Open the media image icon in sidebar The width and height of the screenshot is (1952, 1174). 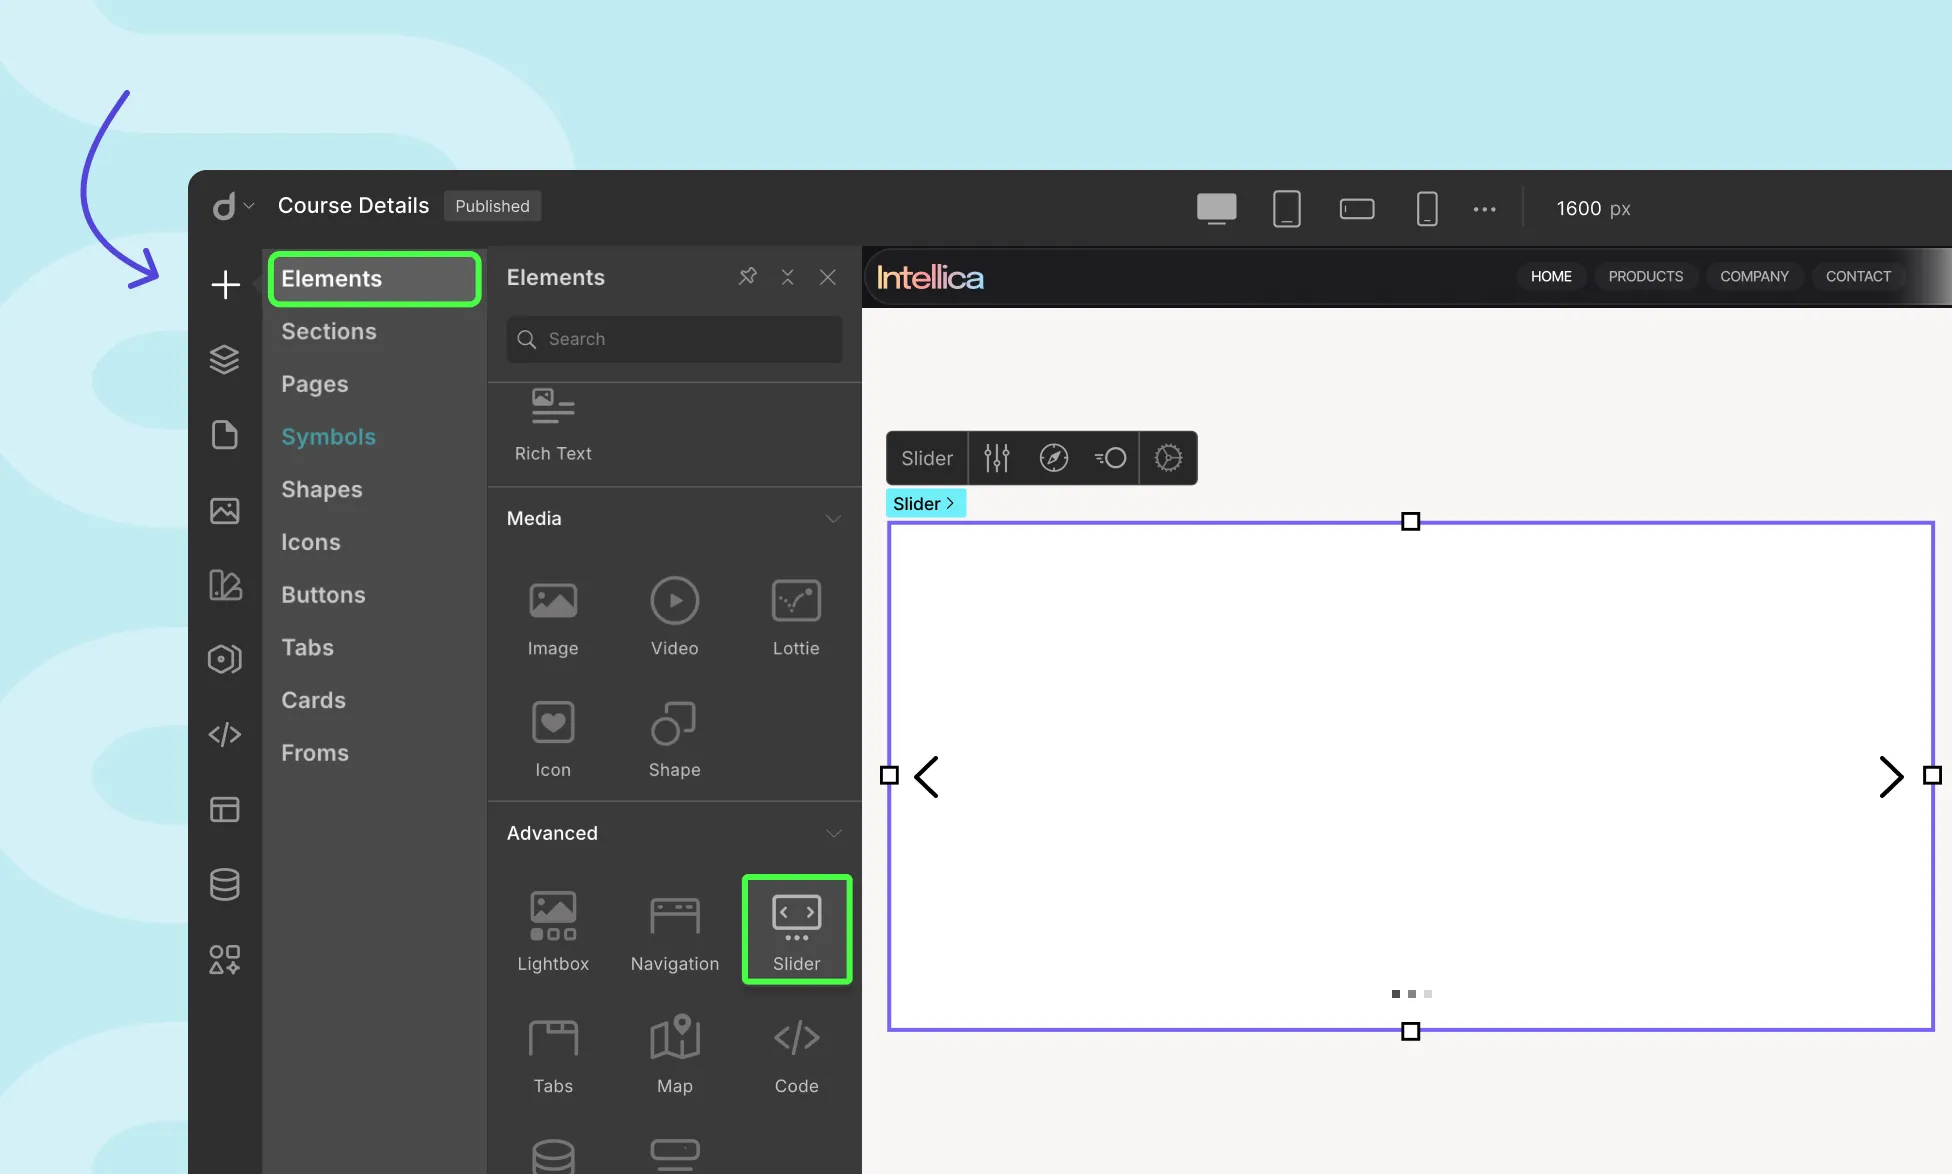[x=225, y=510]
